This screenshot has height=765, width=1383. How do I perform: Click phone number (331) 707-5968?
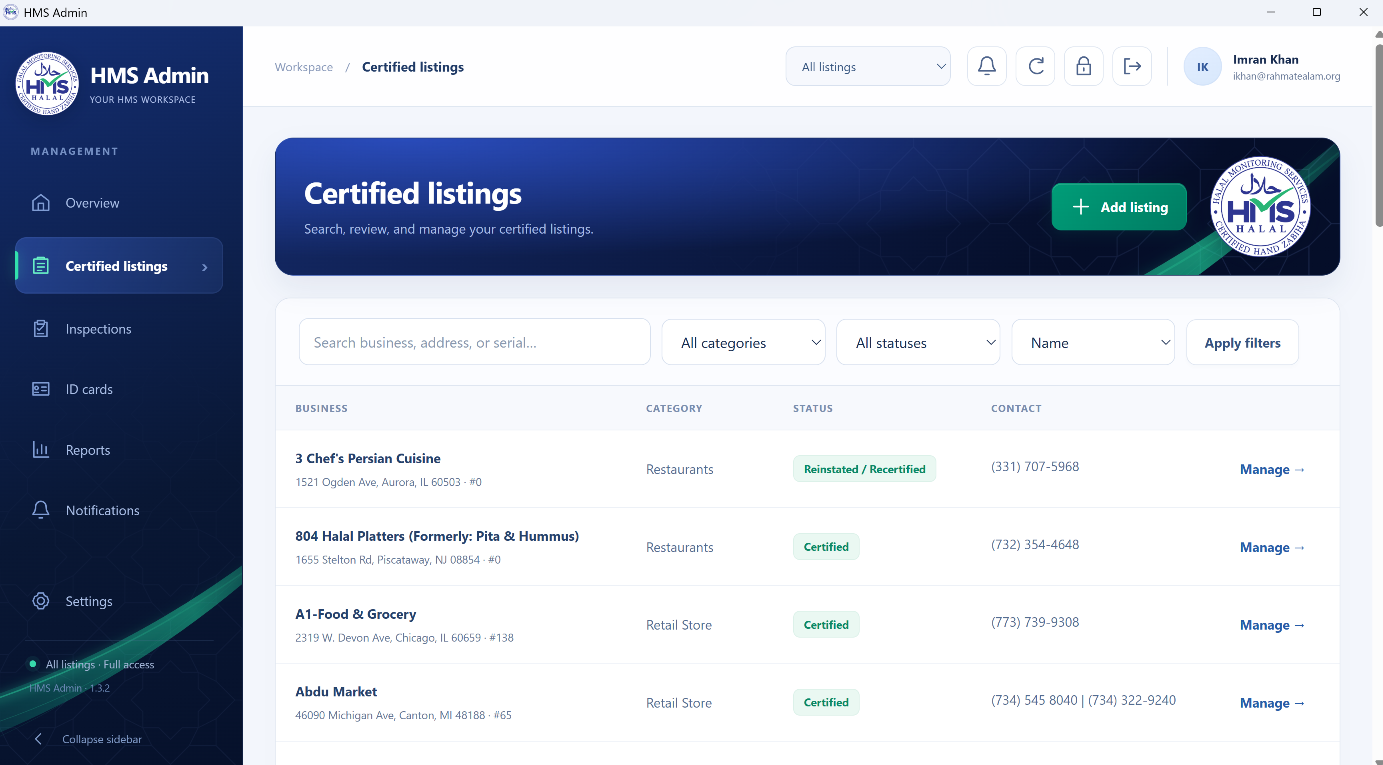pos(1035,466)
